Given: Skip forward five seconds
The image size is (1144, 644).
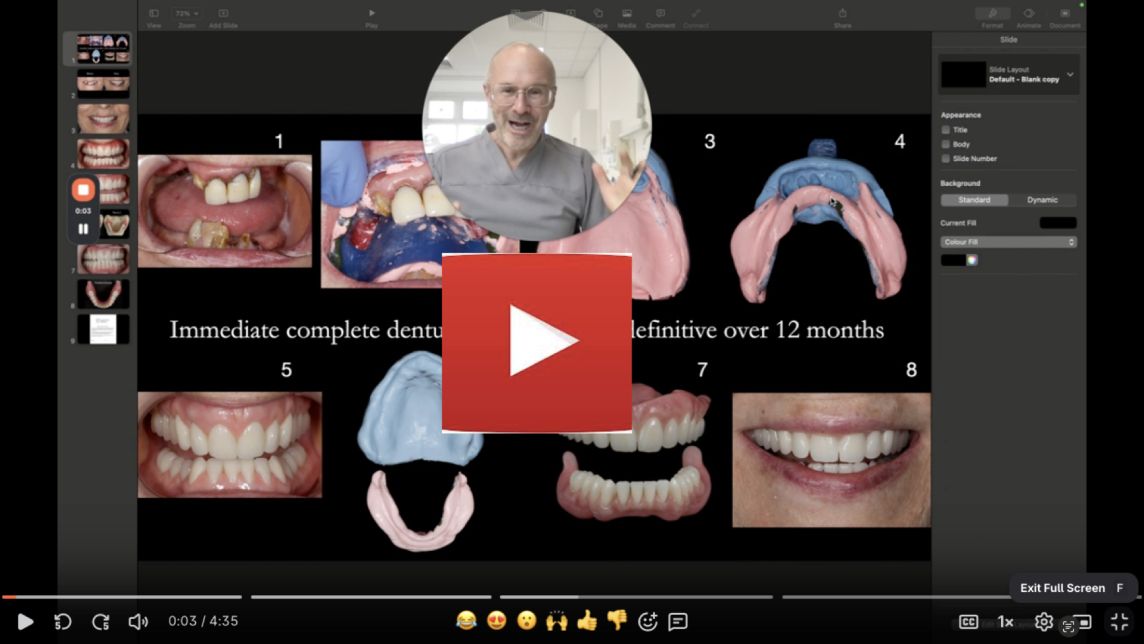Looking at the screenshot, I should click(101, 622).
